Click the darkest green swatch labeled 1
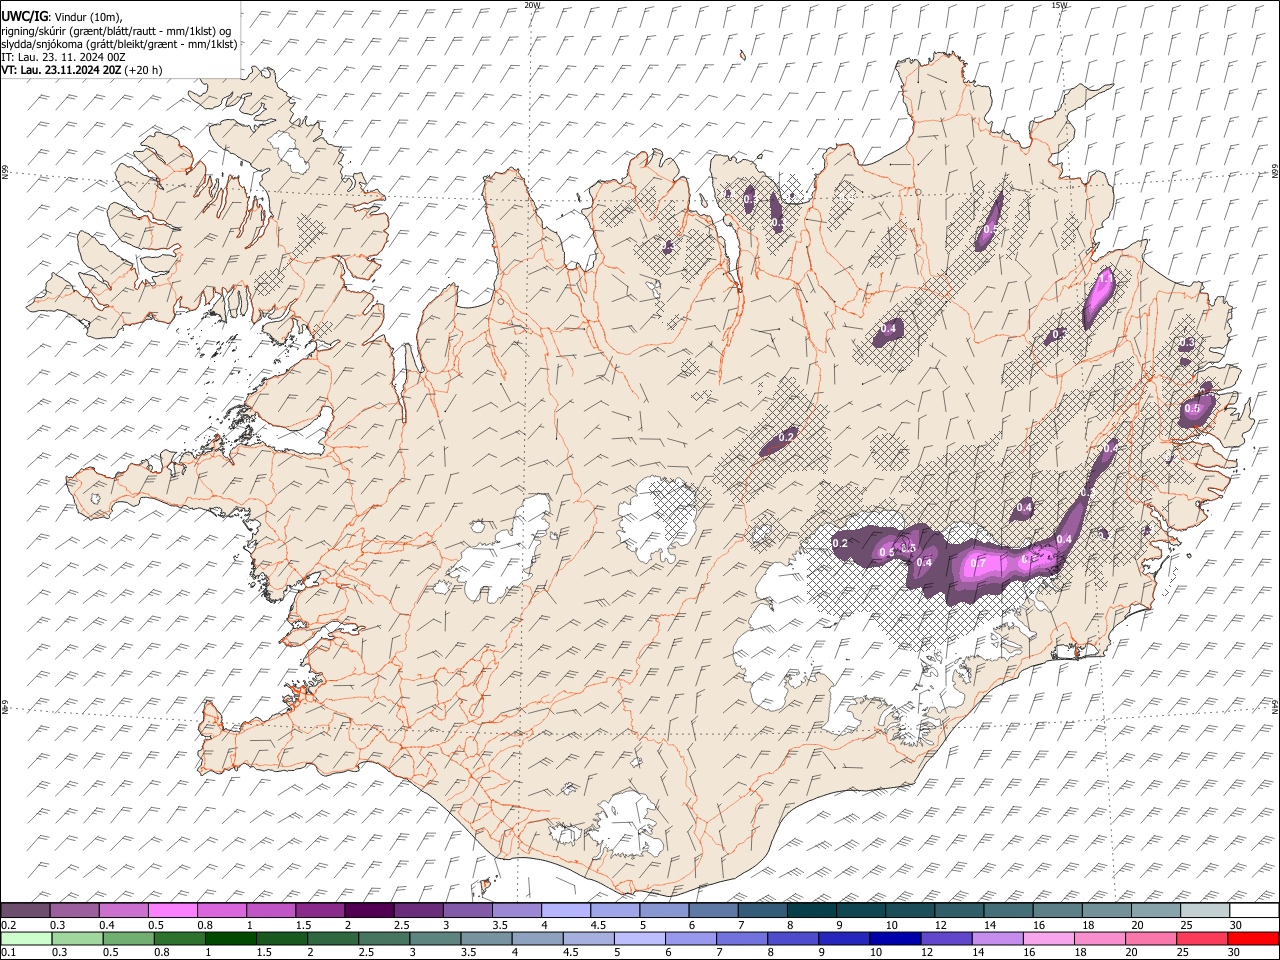The image size is (1280, 960). (230, 938)
